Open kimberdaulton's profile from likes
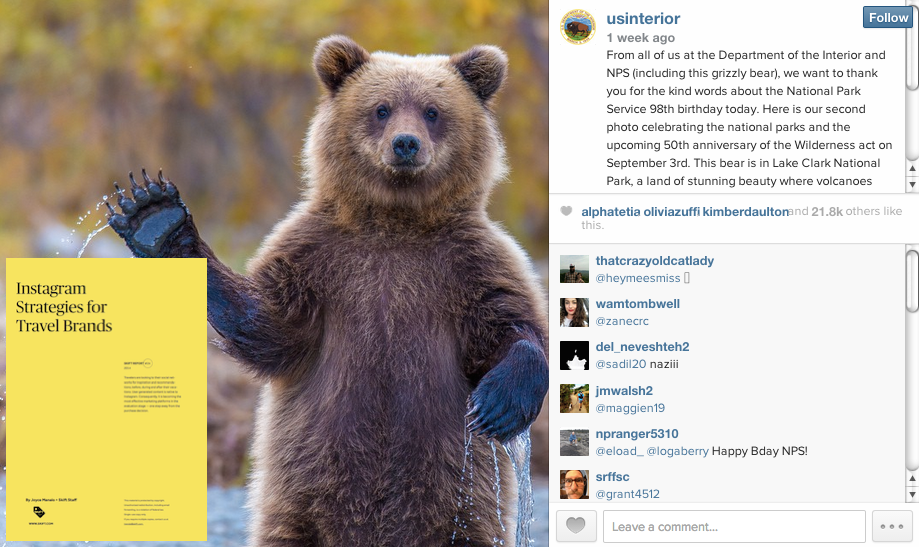This screenshot has width=919, height=547. [x=746, y=212]
